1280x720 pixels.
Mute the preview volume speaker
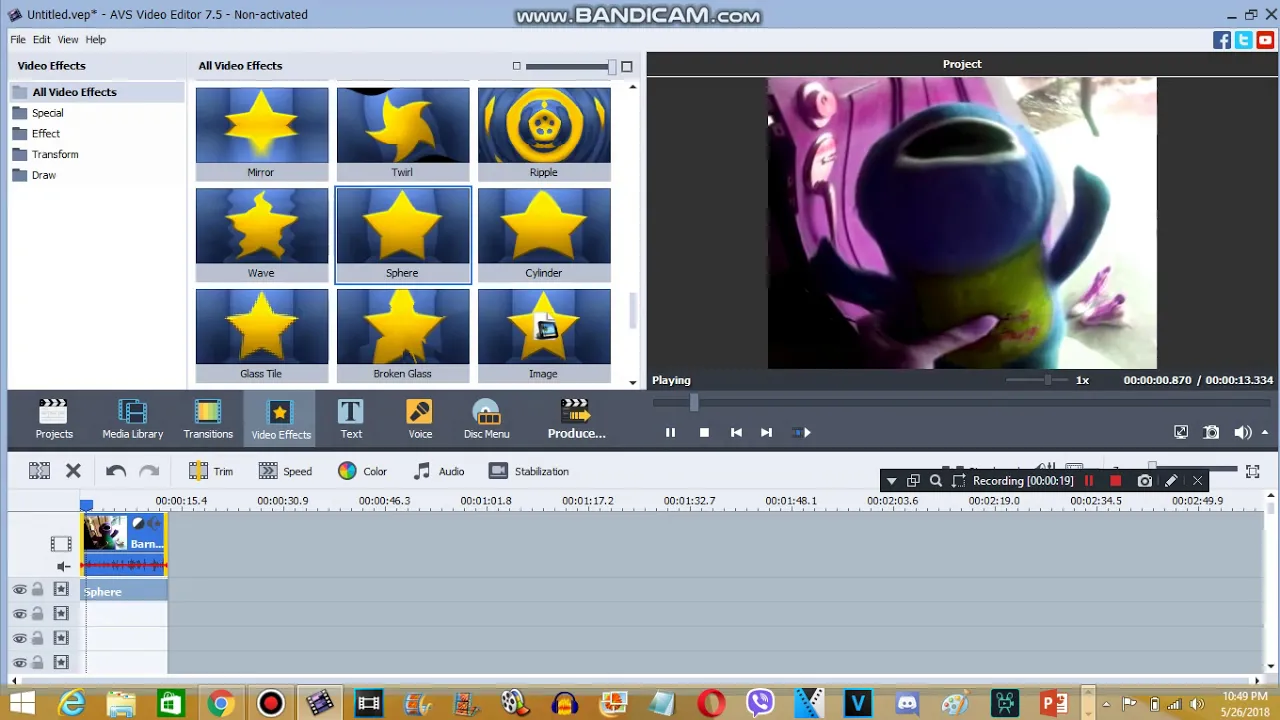tap(1242, 433)
